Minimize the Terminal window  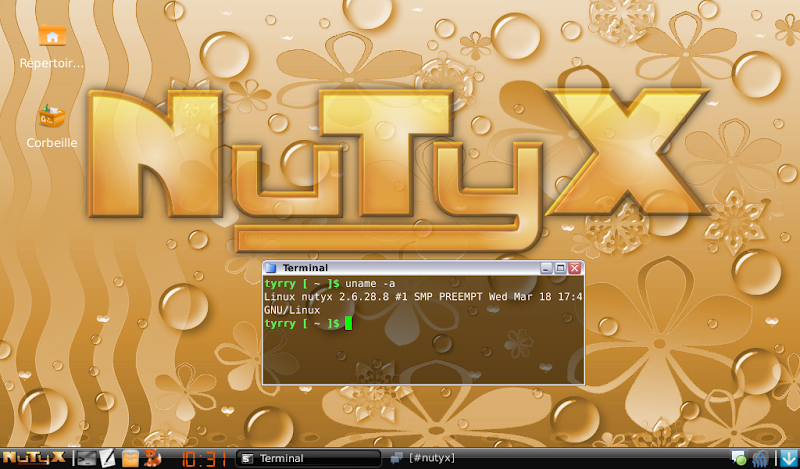546,268
